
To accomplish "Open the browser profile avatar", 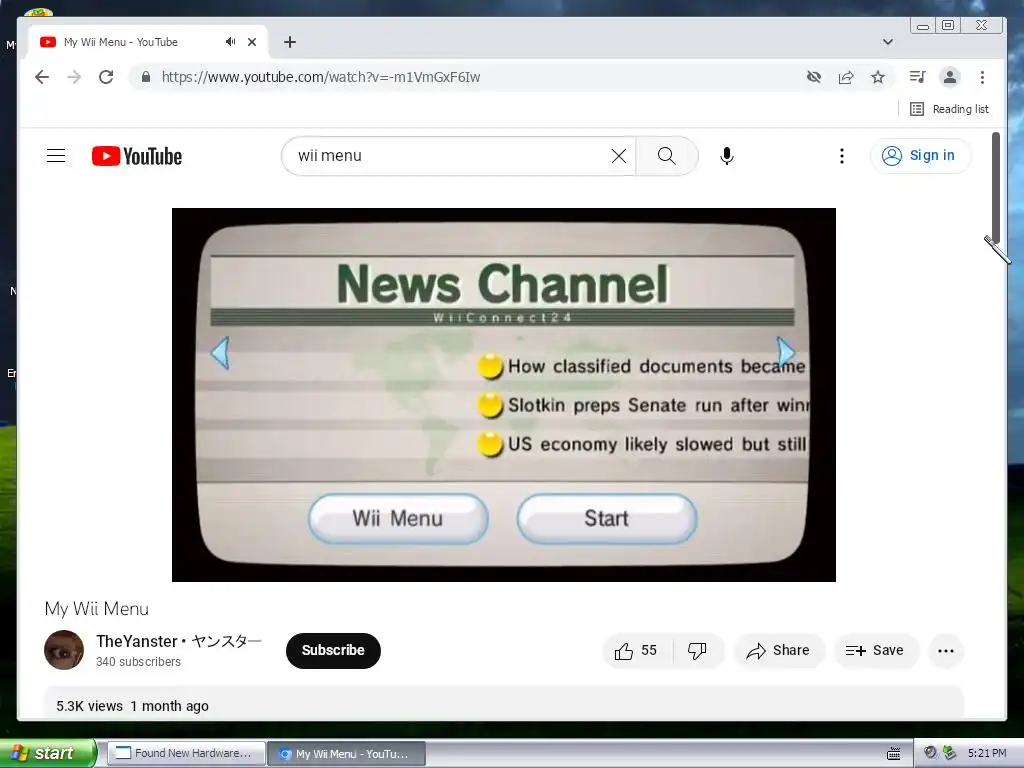I will [950, 77].
